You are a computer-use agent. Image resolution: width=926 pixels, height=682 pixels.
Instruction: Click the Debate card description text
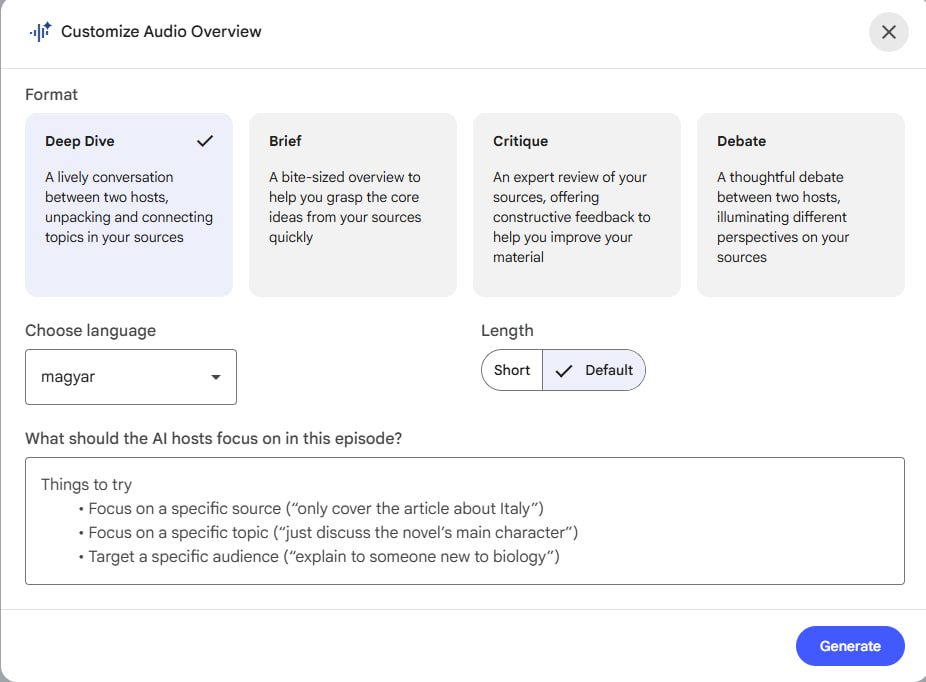783,217
